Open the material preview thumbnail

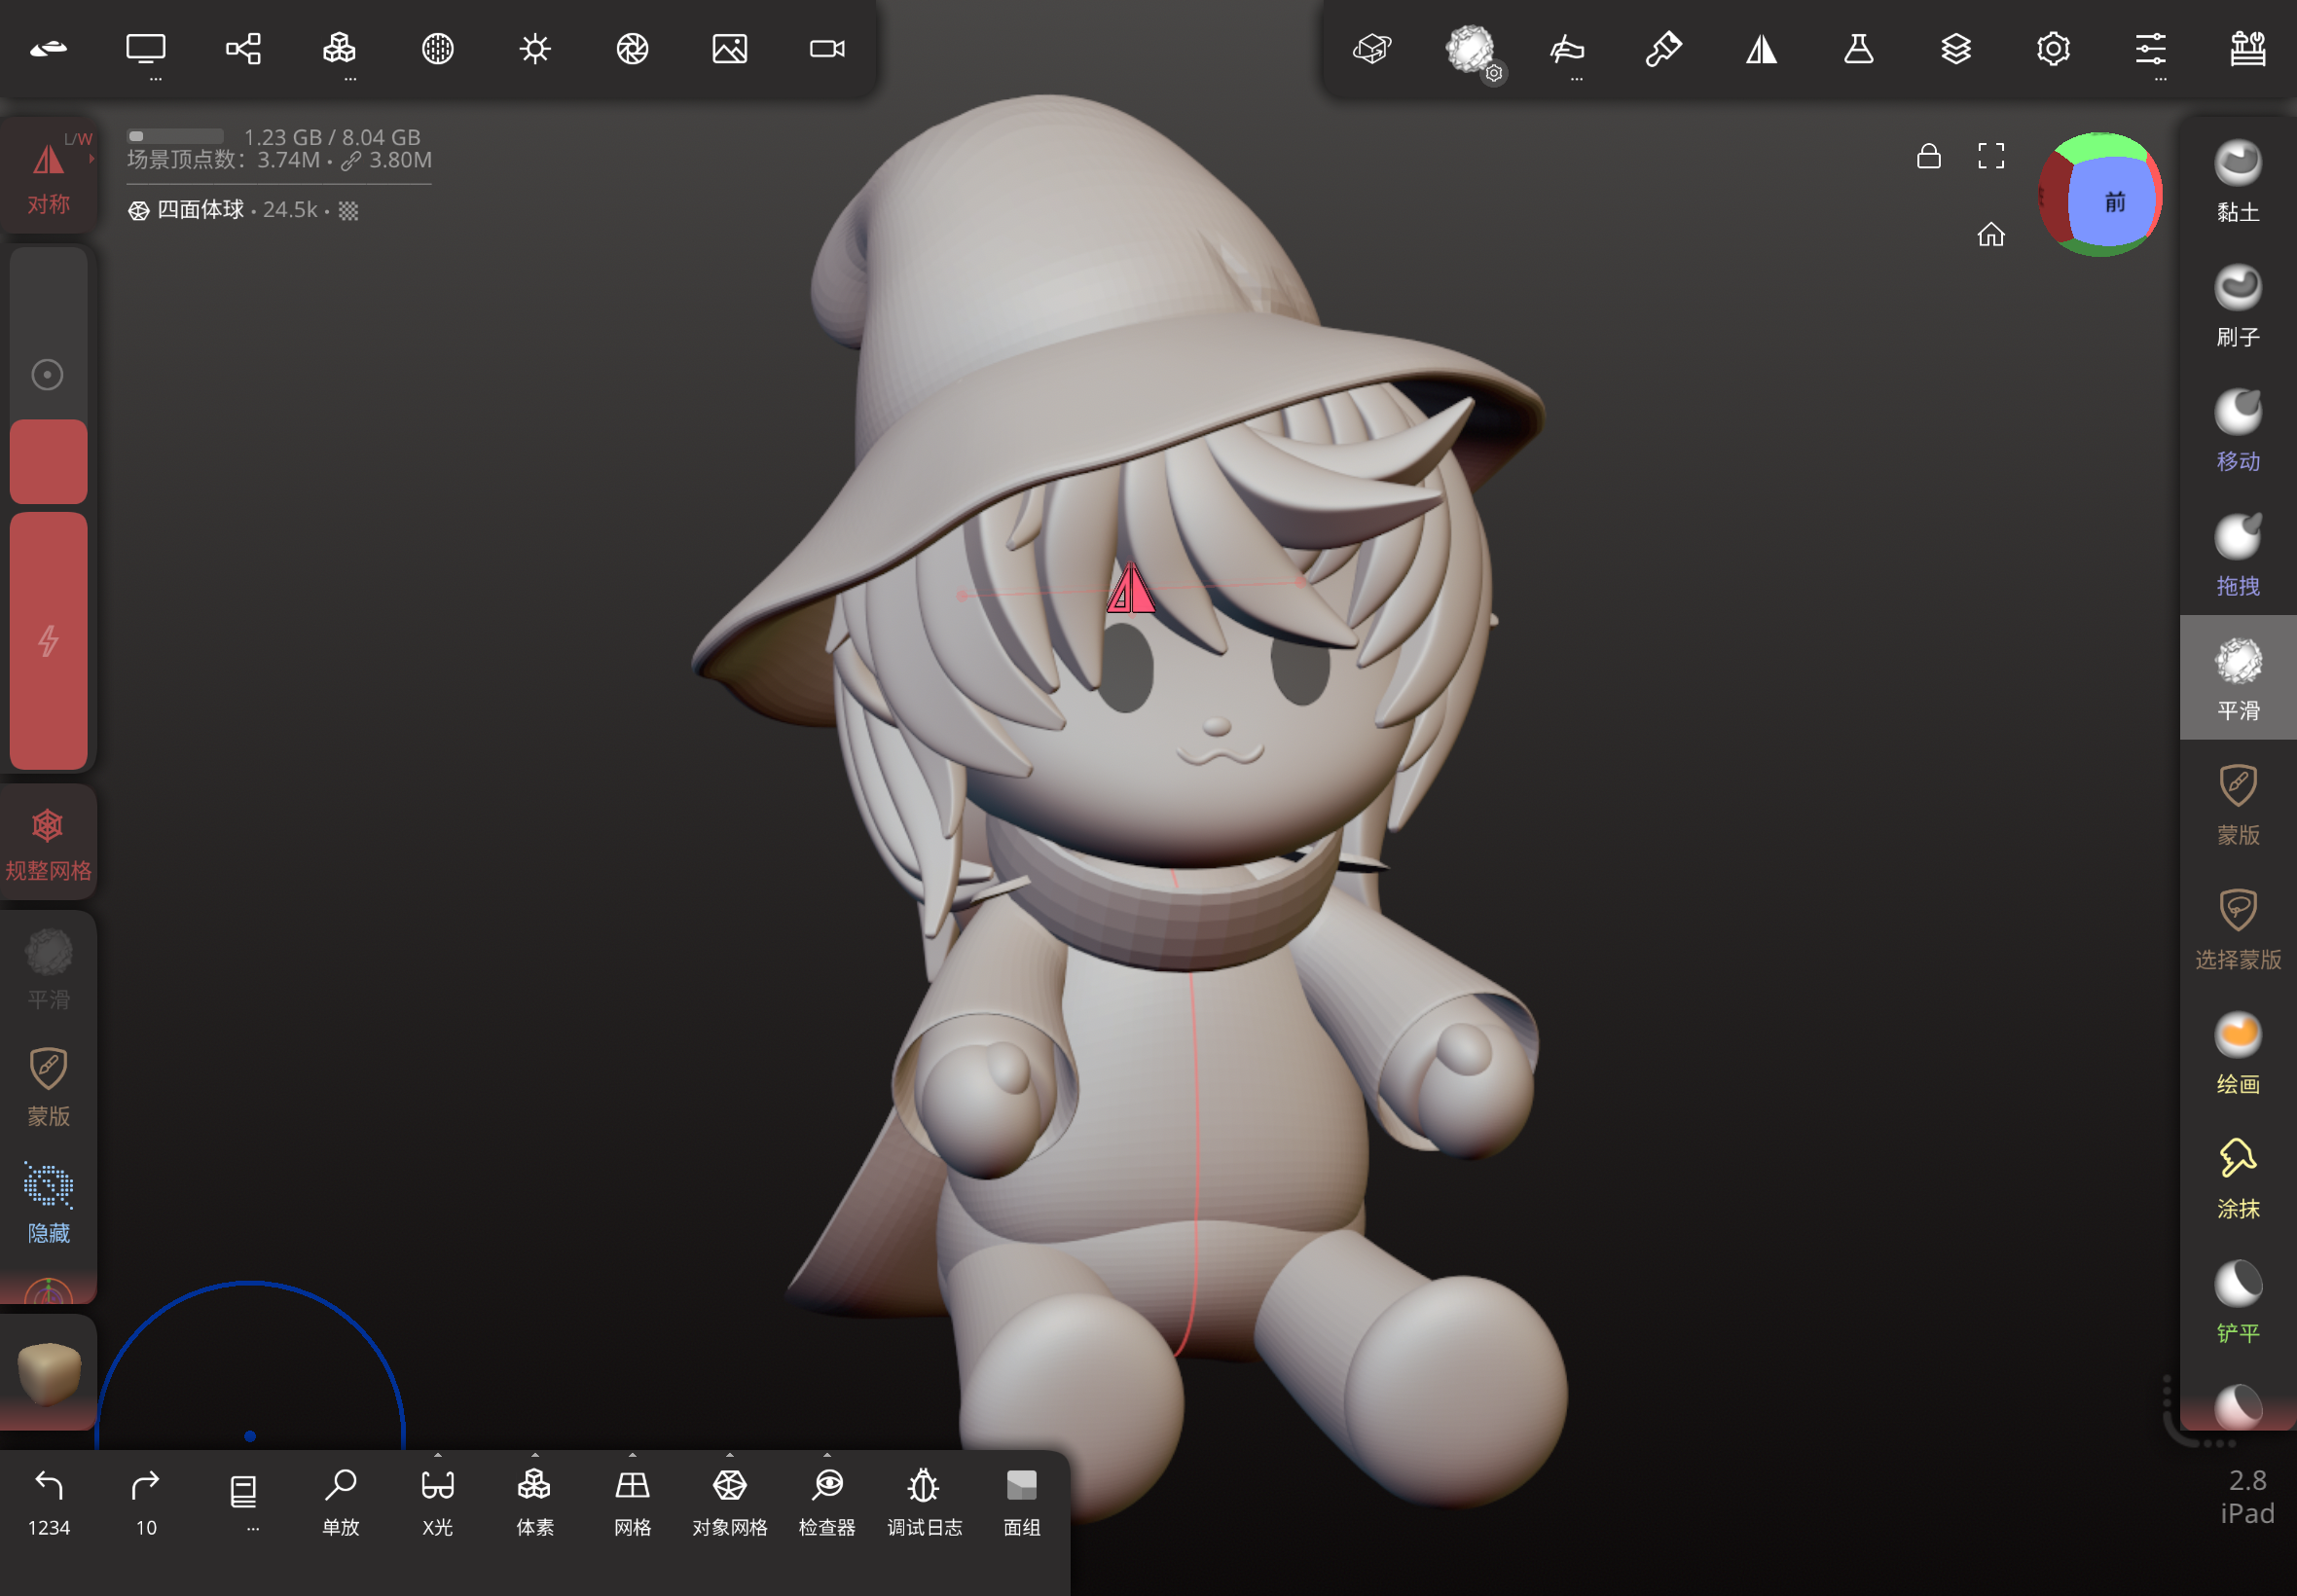pos(48,1371)
